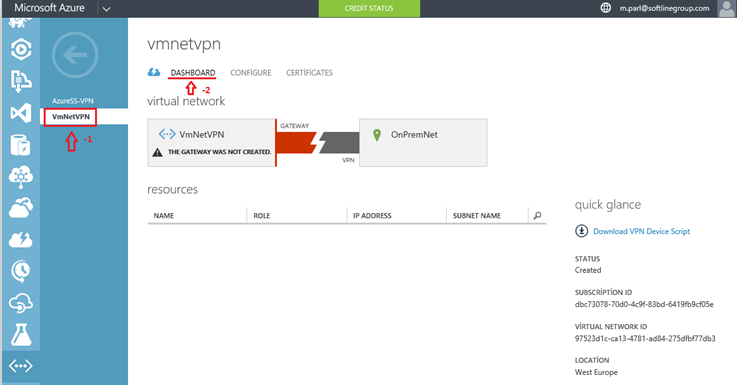Click the vmnetvpn page title
The width and height of the screenshot is (737, 385).
[x=184, y=44]
